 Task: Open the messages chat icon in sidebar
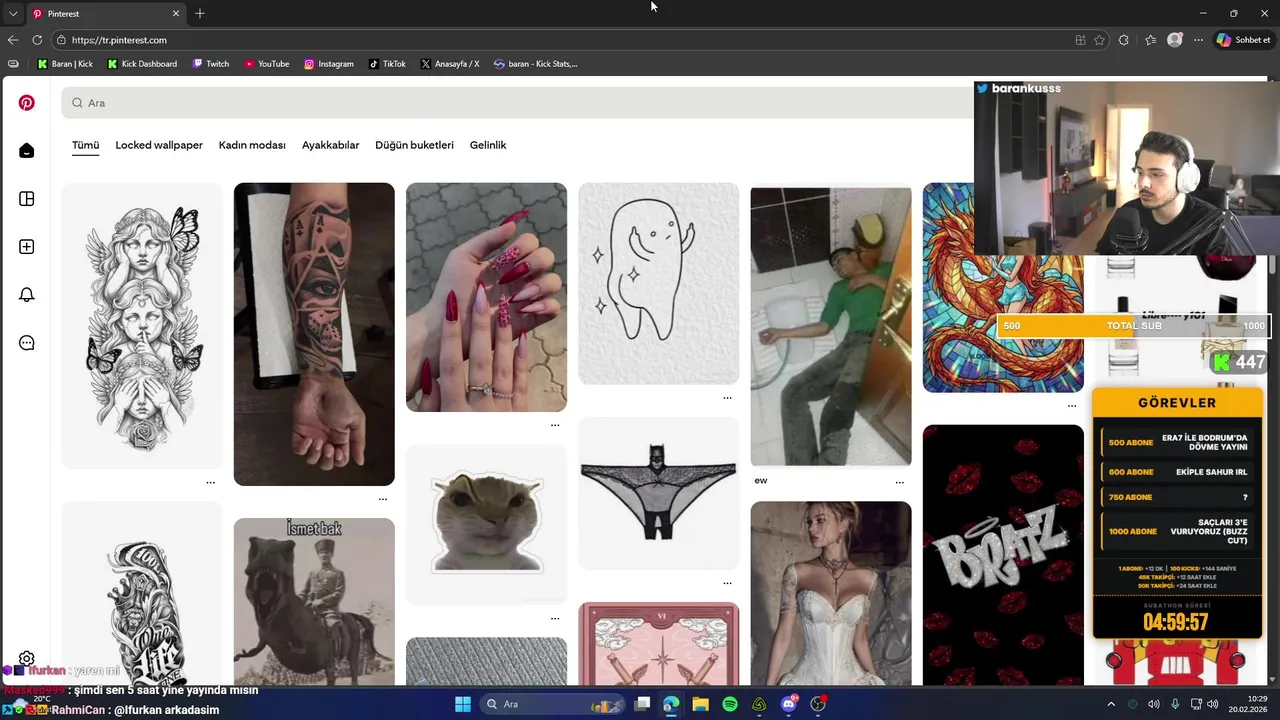[27, 343]
